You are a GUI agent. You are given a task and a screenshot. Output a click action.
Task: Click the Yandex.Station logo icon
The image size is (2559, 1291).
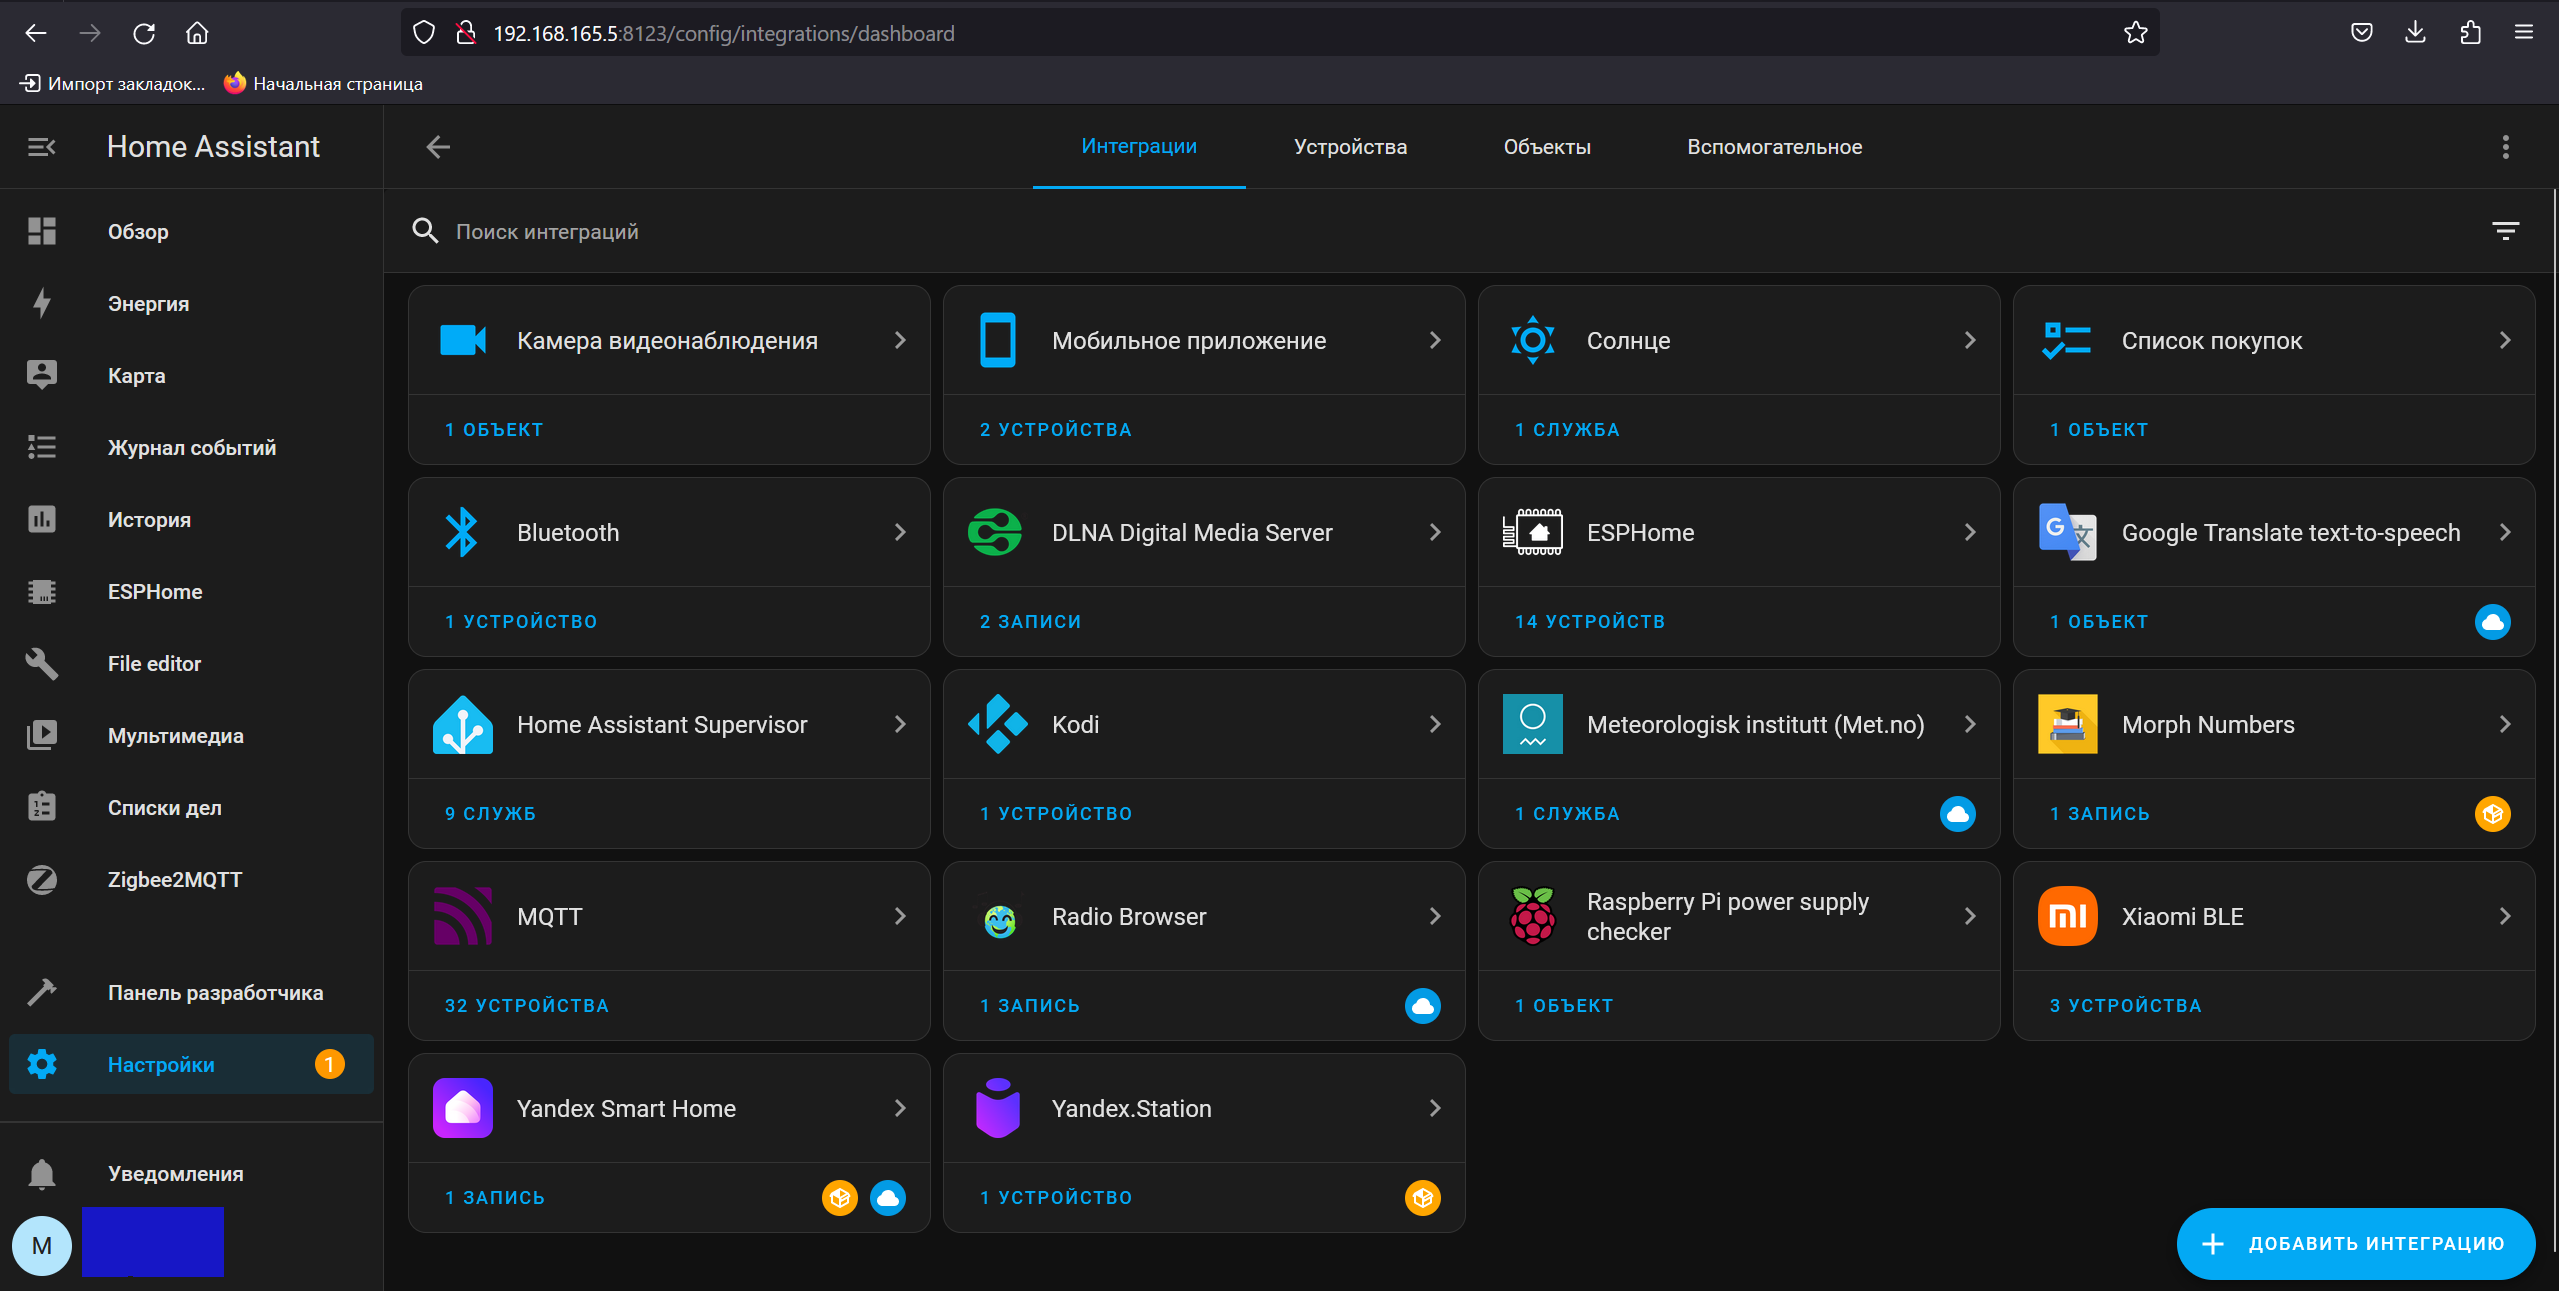tap(997, 1108)
